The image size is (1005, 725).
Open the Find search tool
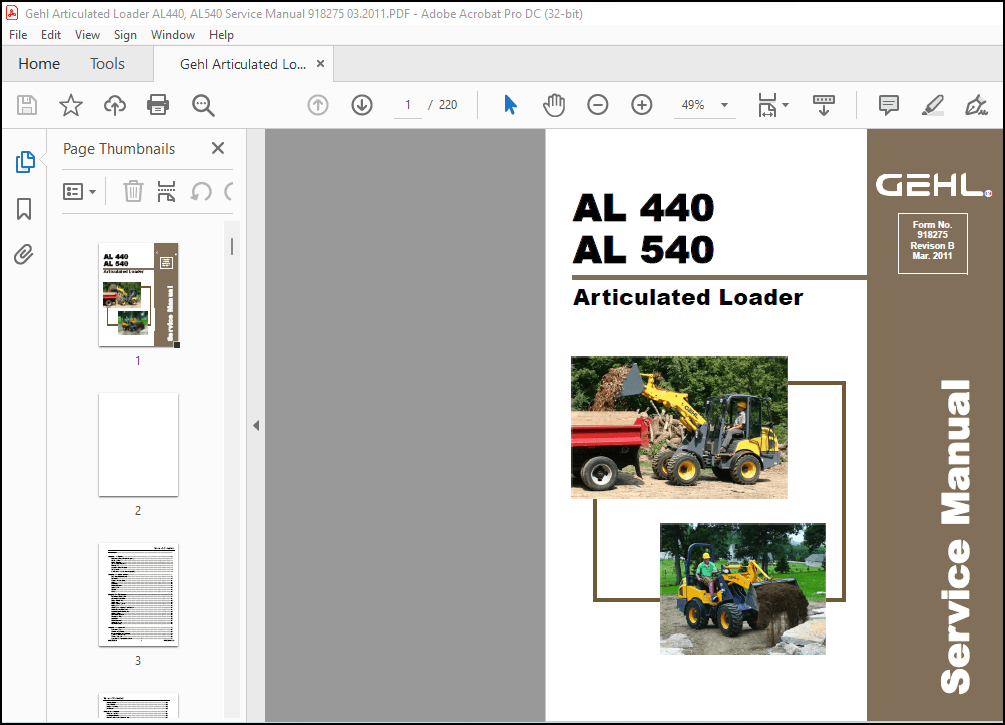[203, 104]
